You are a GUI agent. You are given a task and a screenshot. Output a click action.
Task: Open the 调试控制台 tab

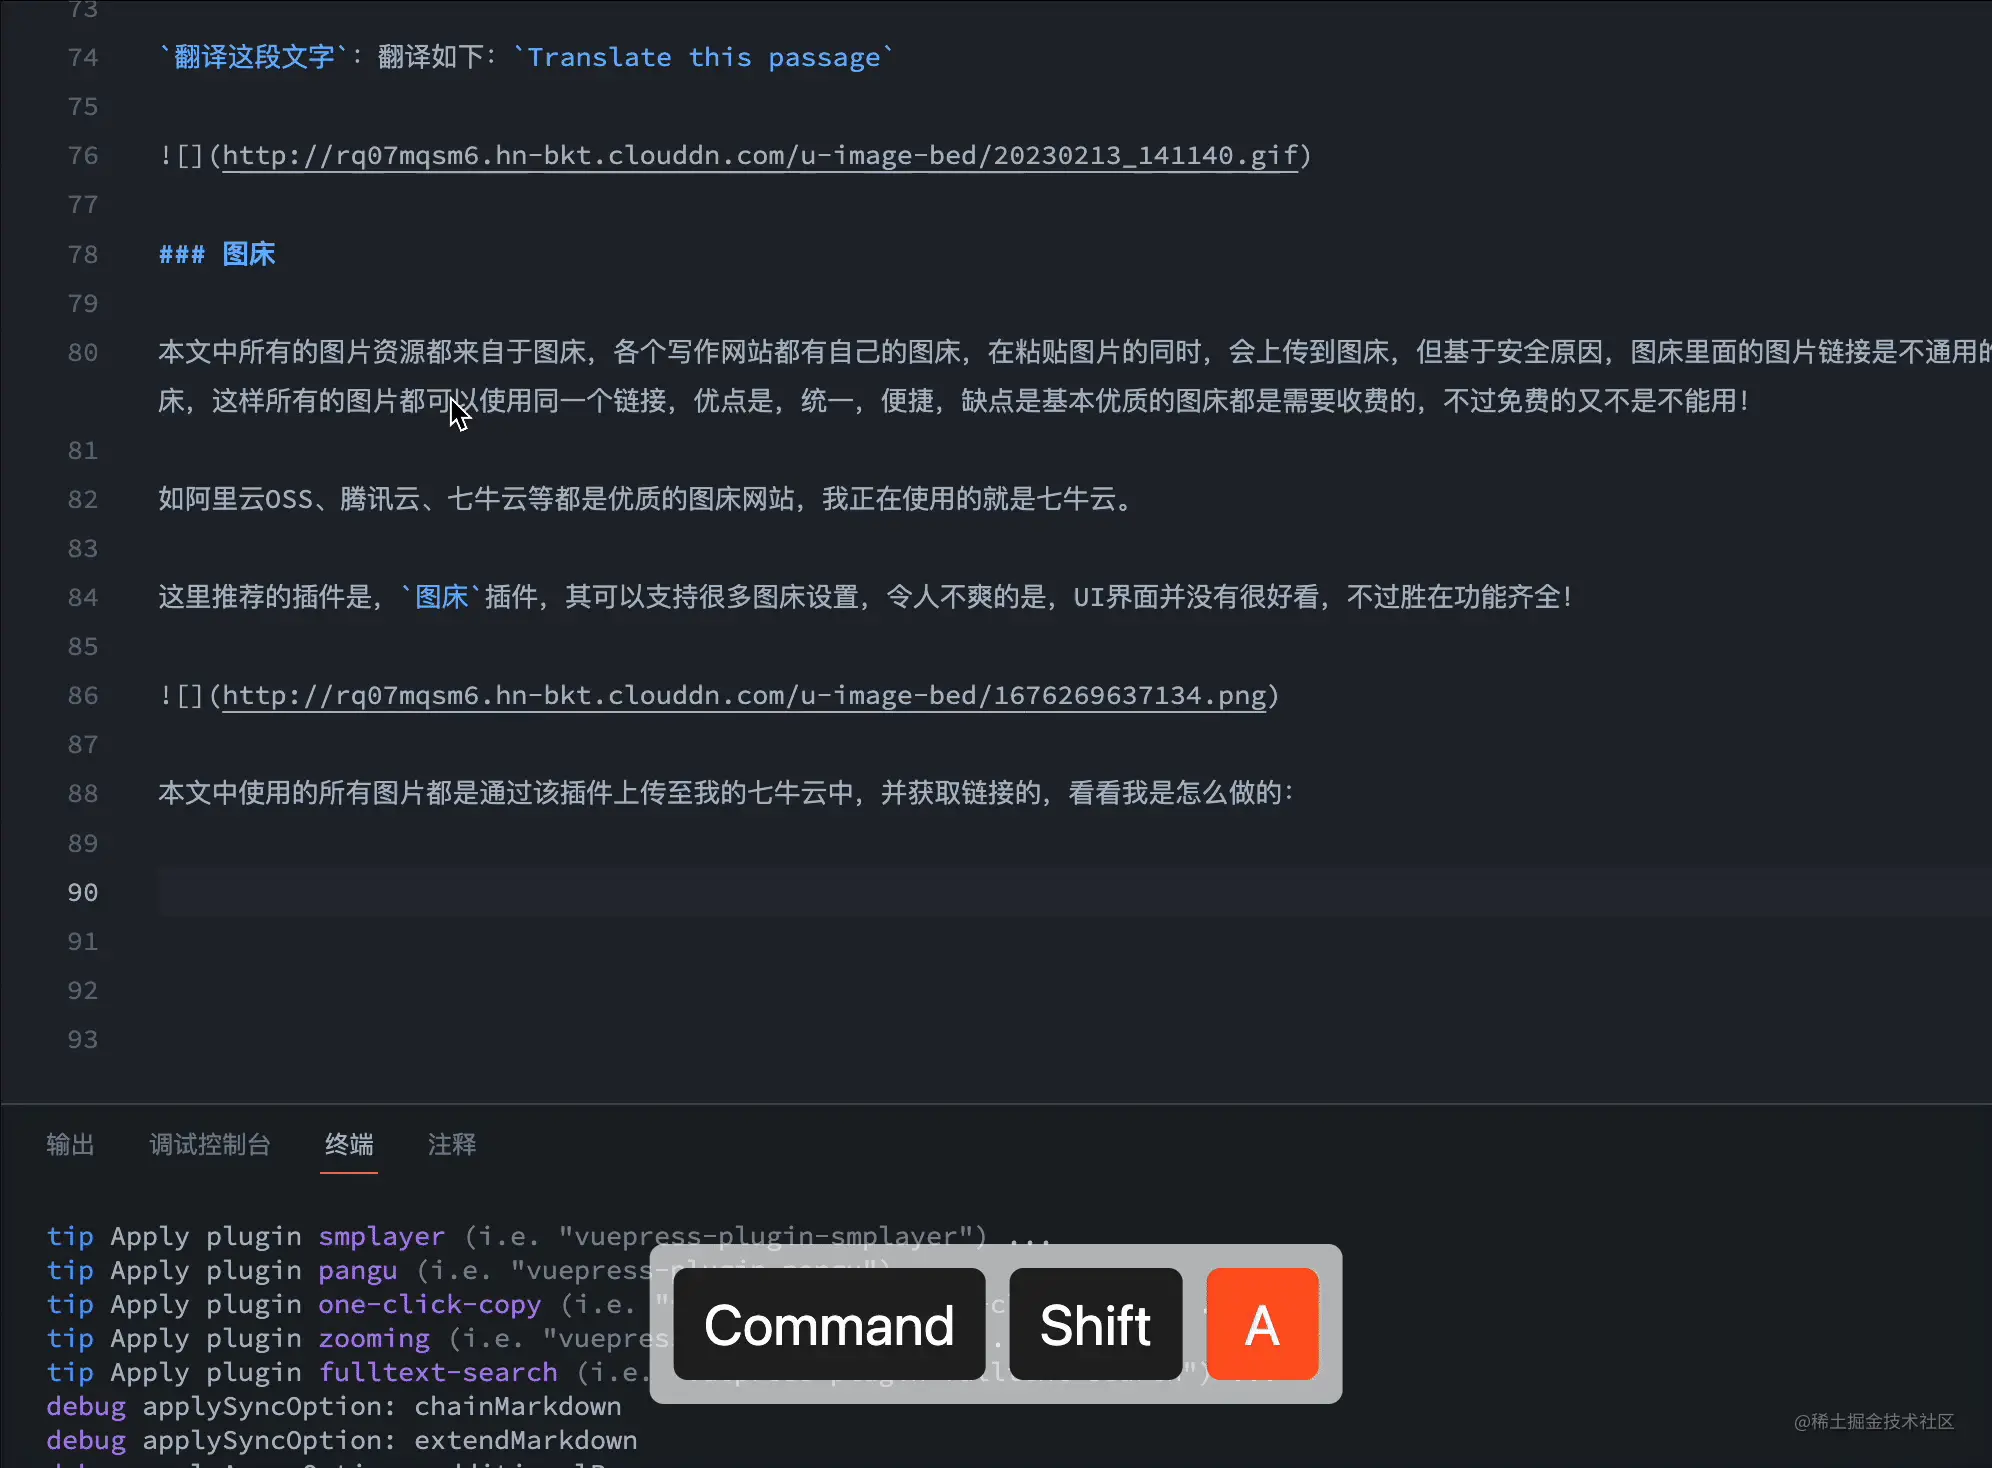point(210,1144)
